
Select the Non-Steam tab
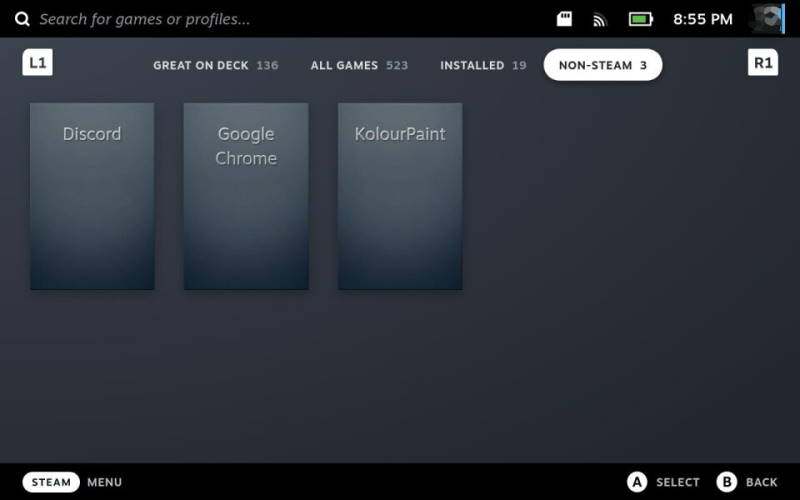(x=603, y=65)
